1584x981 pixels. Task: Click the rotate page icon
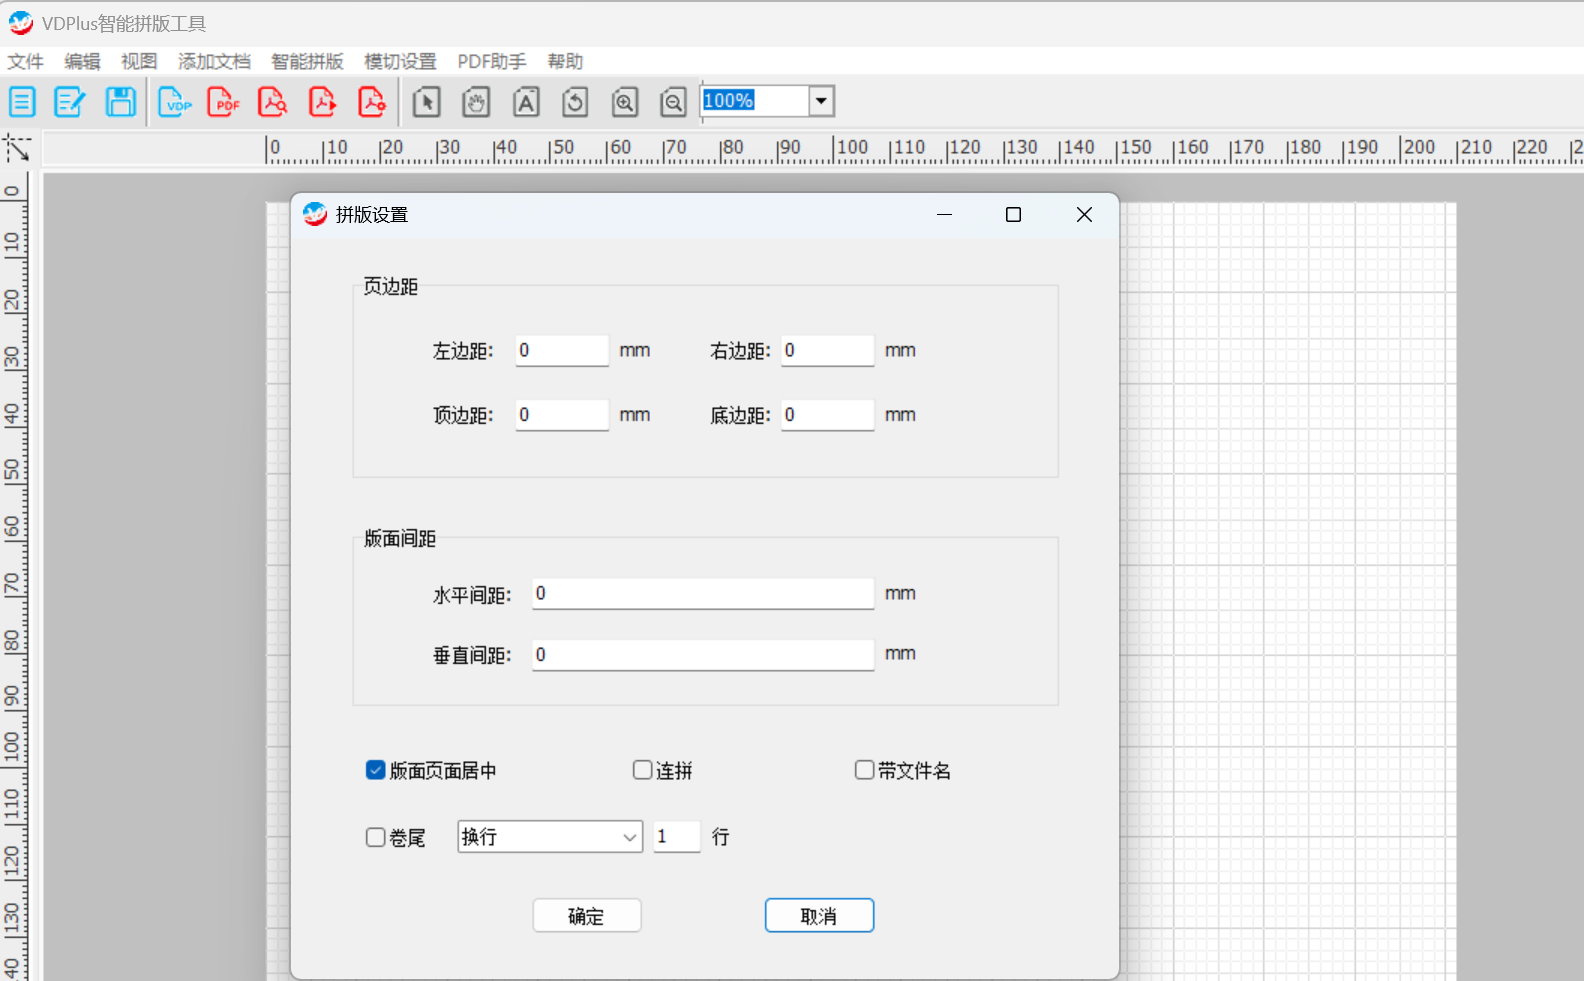575,101
